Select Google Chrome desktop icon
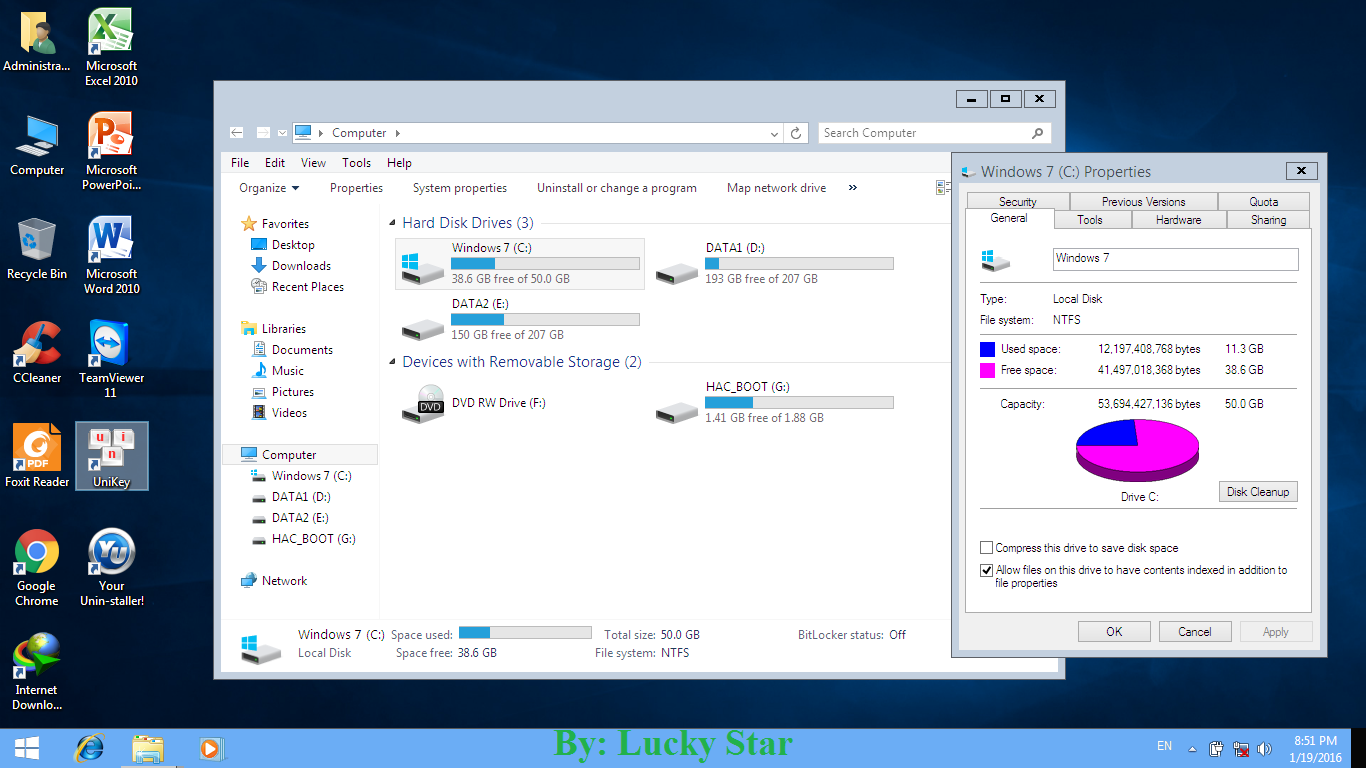The width and height of the screenshot is (1366, 768). pyautogui.click(x=37, y=568)
